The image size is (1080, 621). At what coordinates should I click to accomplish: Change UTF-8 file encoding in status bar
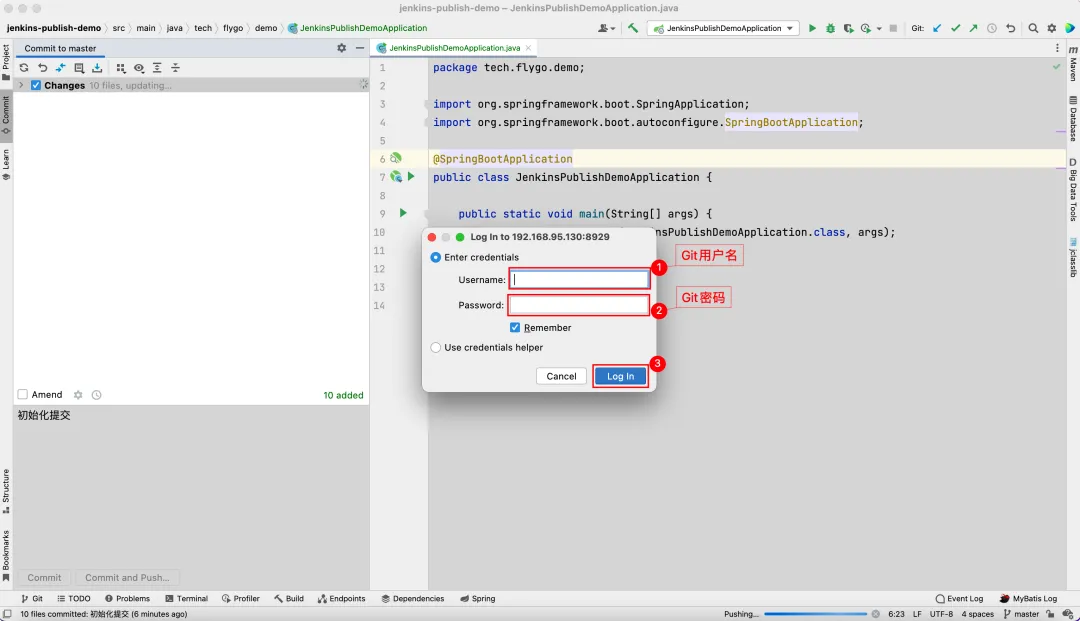(x=941, y=614)
